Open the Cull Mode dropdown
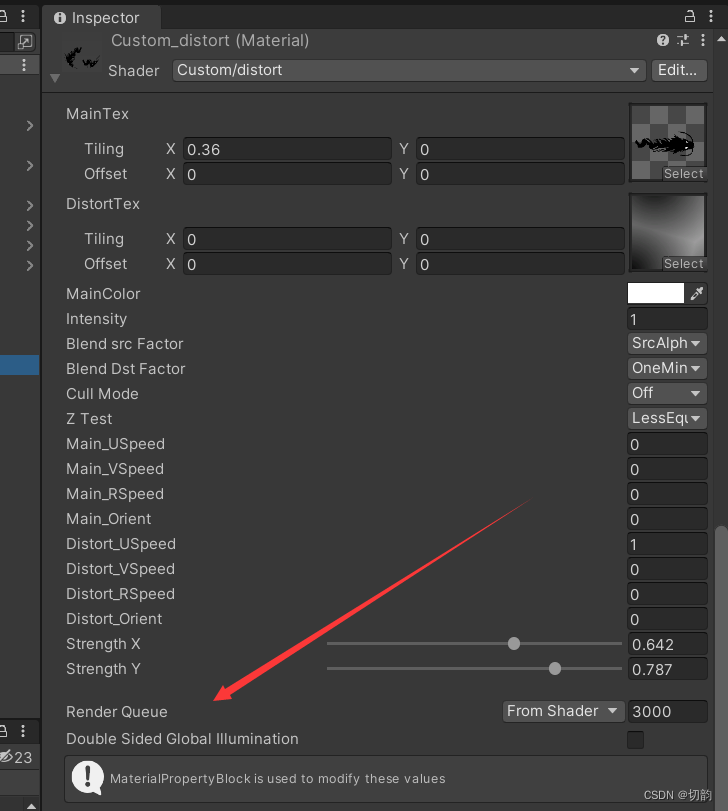The height and width of the screenshot is (811, 728). click(x=667, y=393)
